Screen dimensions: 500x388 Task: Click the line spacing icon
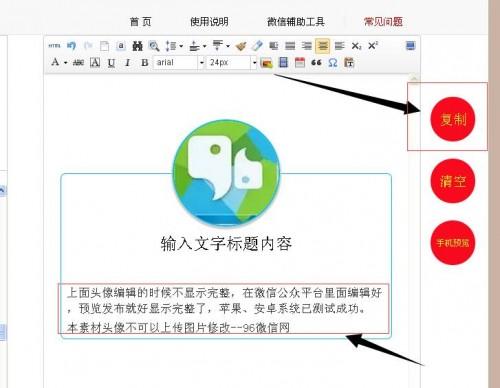pos(171,46)
